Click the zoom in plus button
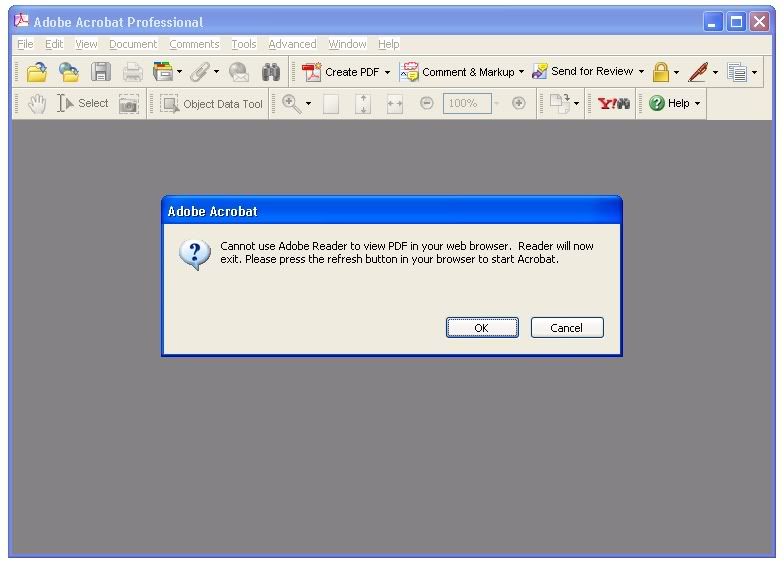This screenshot has height=568, width=784. click(x=519, y=104)
